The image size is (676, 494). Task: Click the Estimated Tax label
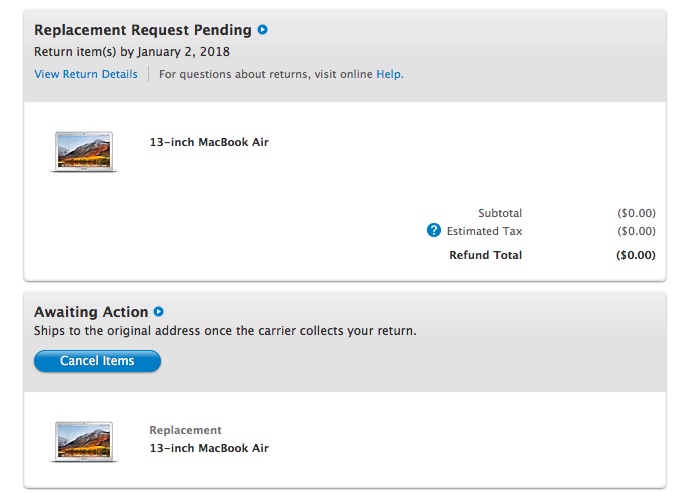click(484, 231)
